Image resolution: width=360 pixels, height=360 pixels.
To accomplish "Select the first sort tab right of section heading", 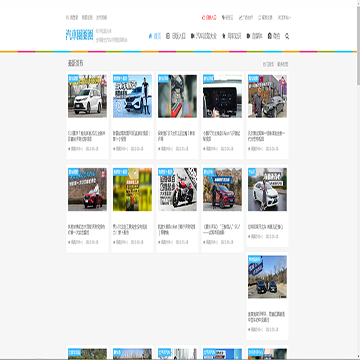I will pos(268,64).
